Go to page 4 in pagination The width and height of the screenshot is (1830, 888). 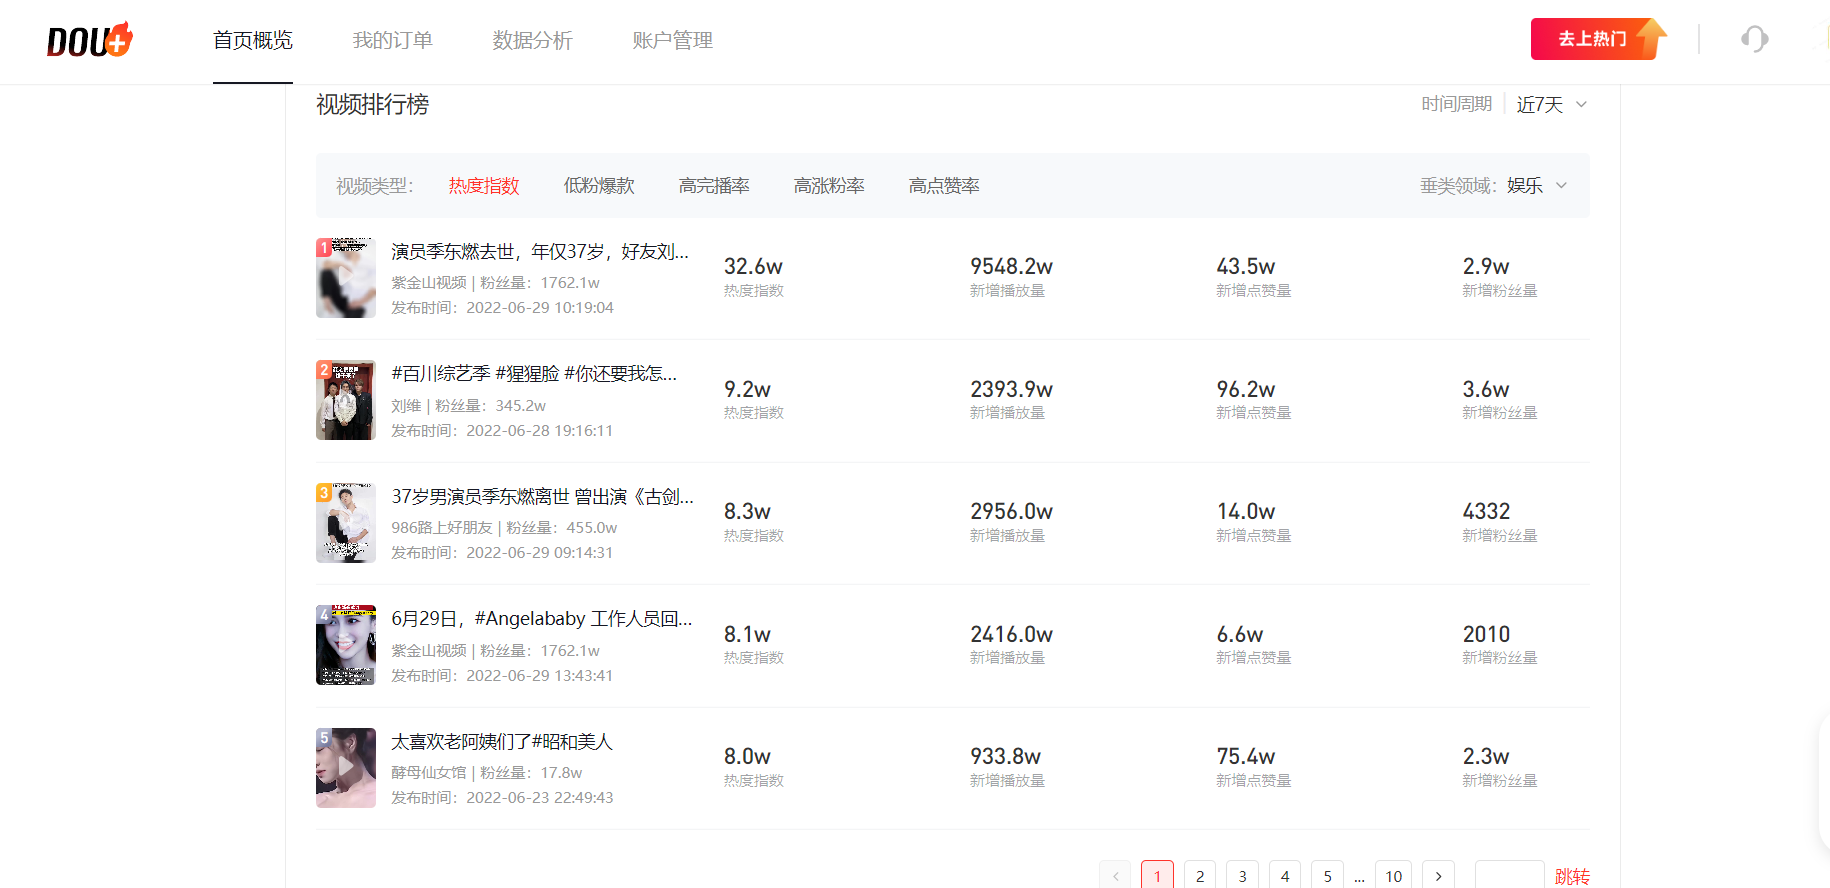[1285, 875]
